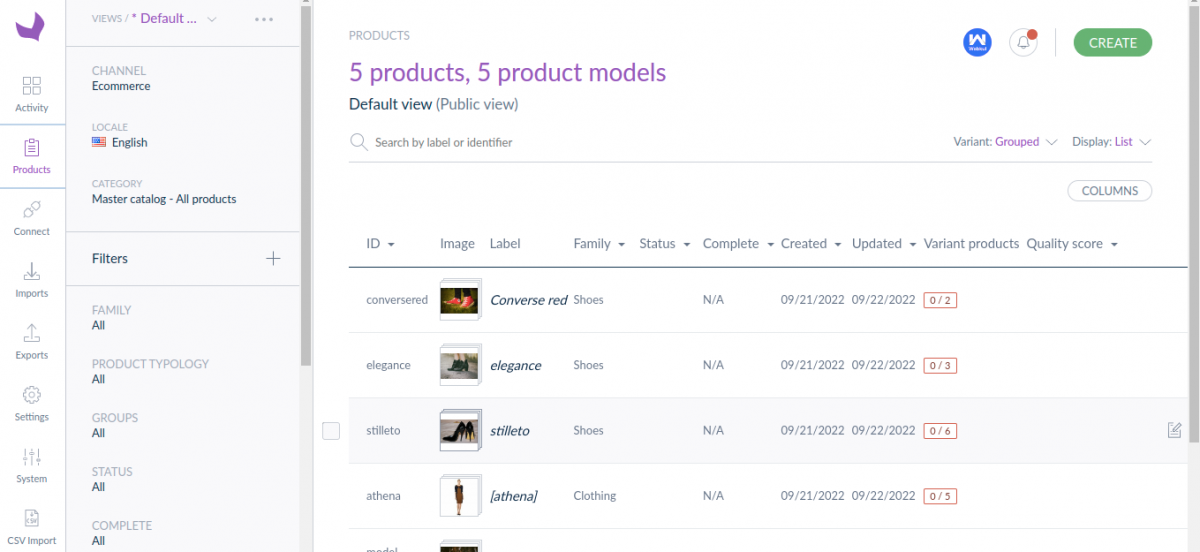This screenshot has width=1200, height=552.
Task: Click the Akeneo purple logo
Action: 32,27
